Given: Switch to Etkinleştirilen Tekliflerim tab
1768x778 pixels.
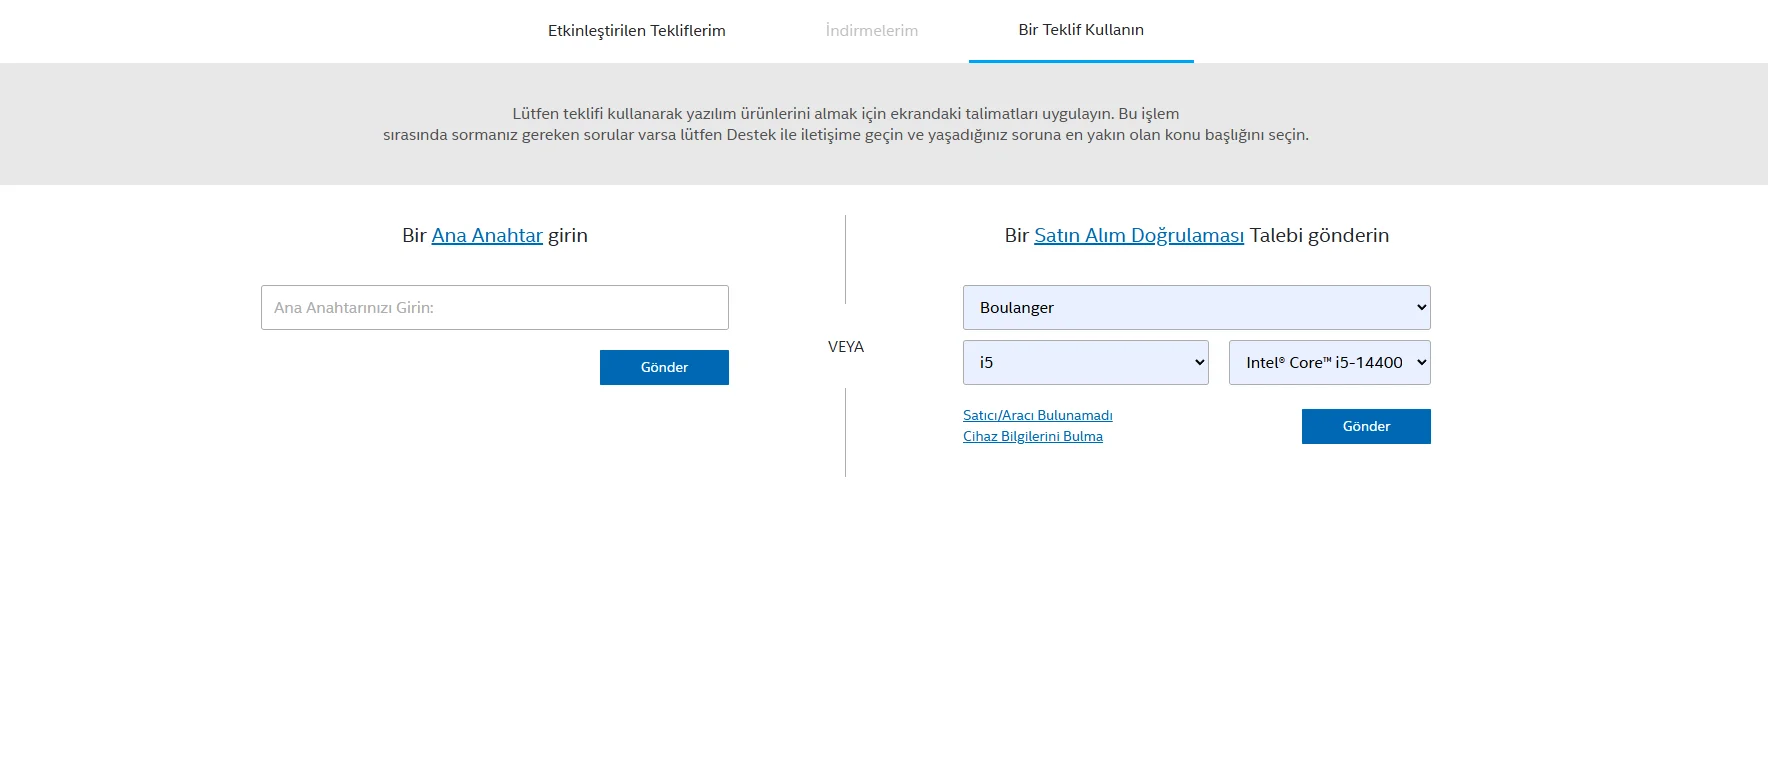Looking at the screenshot, I should pos(636,31).
